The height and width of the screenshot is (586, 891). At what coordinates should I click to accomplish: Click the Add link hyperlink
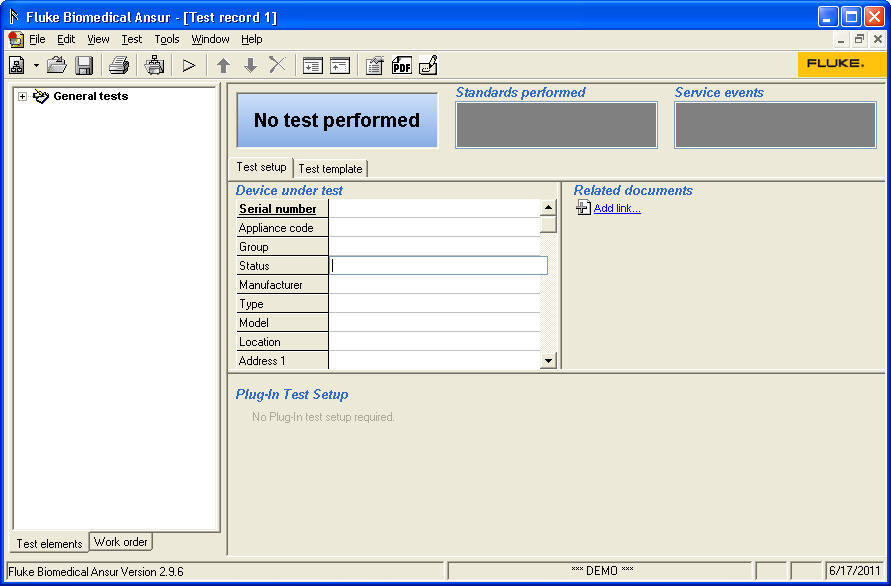614,207
